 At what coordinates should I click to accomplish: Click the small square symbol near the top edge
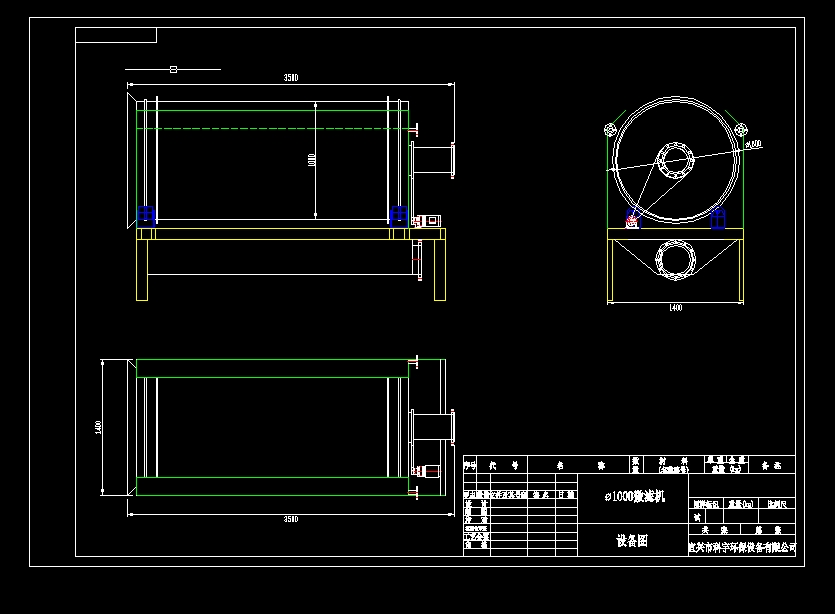pos(175,68)
